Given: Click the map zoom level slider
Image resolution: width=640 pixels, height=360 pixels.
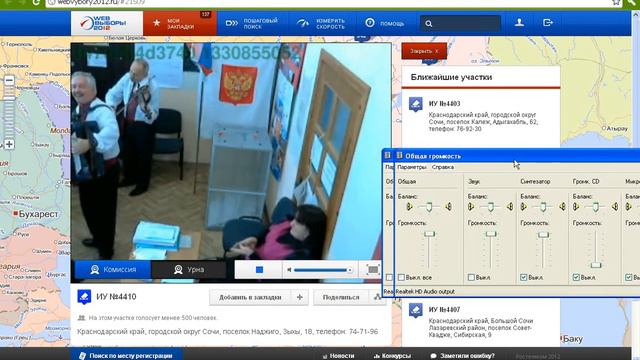Looking at the screenshot, I should (9, 112).
